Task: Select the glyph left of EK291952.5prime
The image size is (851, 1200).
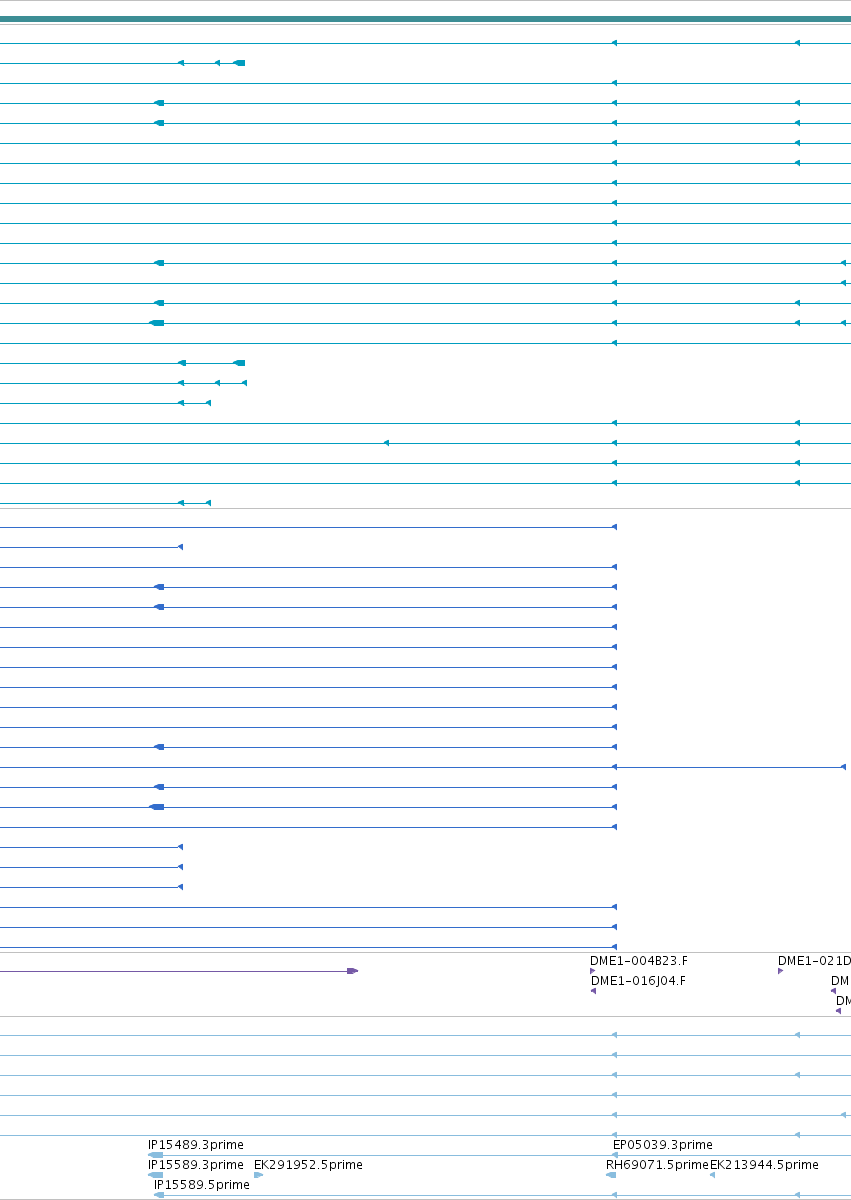Action: point(258,1175)
